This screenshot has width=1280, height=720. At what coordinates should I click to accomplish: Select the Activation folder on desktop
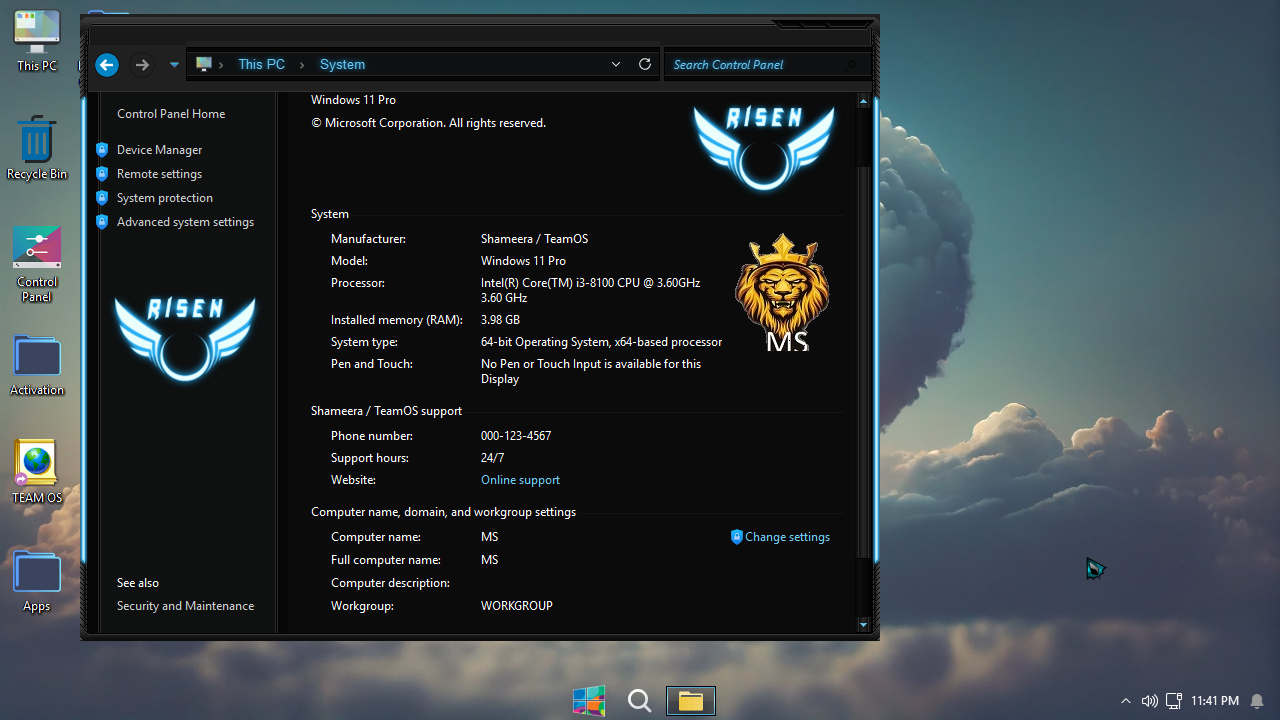click(x=37, y=366)
